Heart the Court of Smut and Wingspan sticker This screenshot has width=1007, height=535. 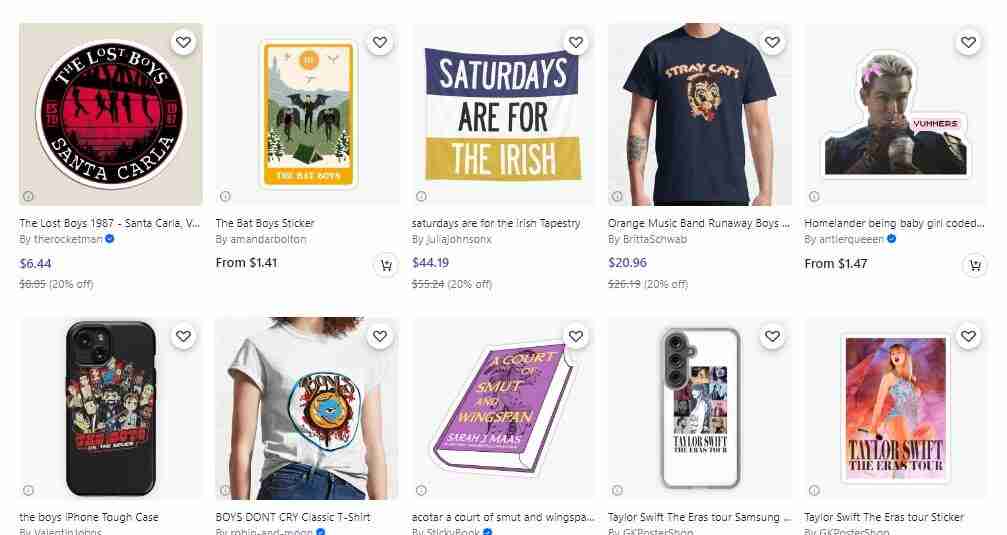[x=575, y=337]
